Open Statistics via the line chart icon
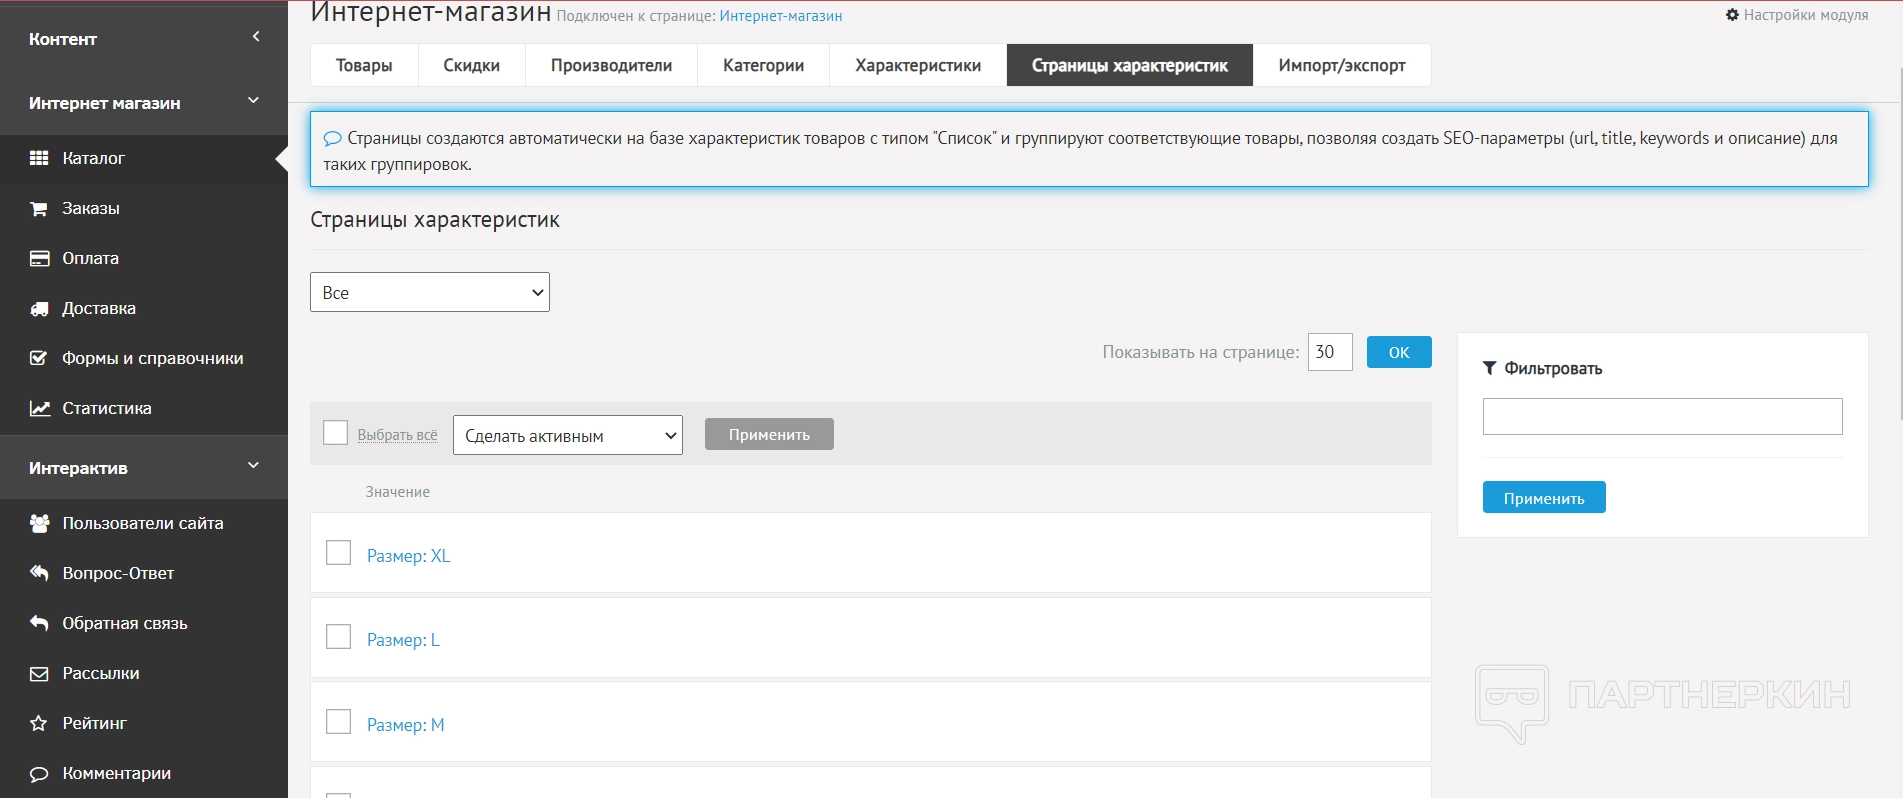Screen dimensions: 1903x798 (39, 408)
